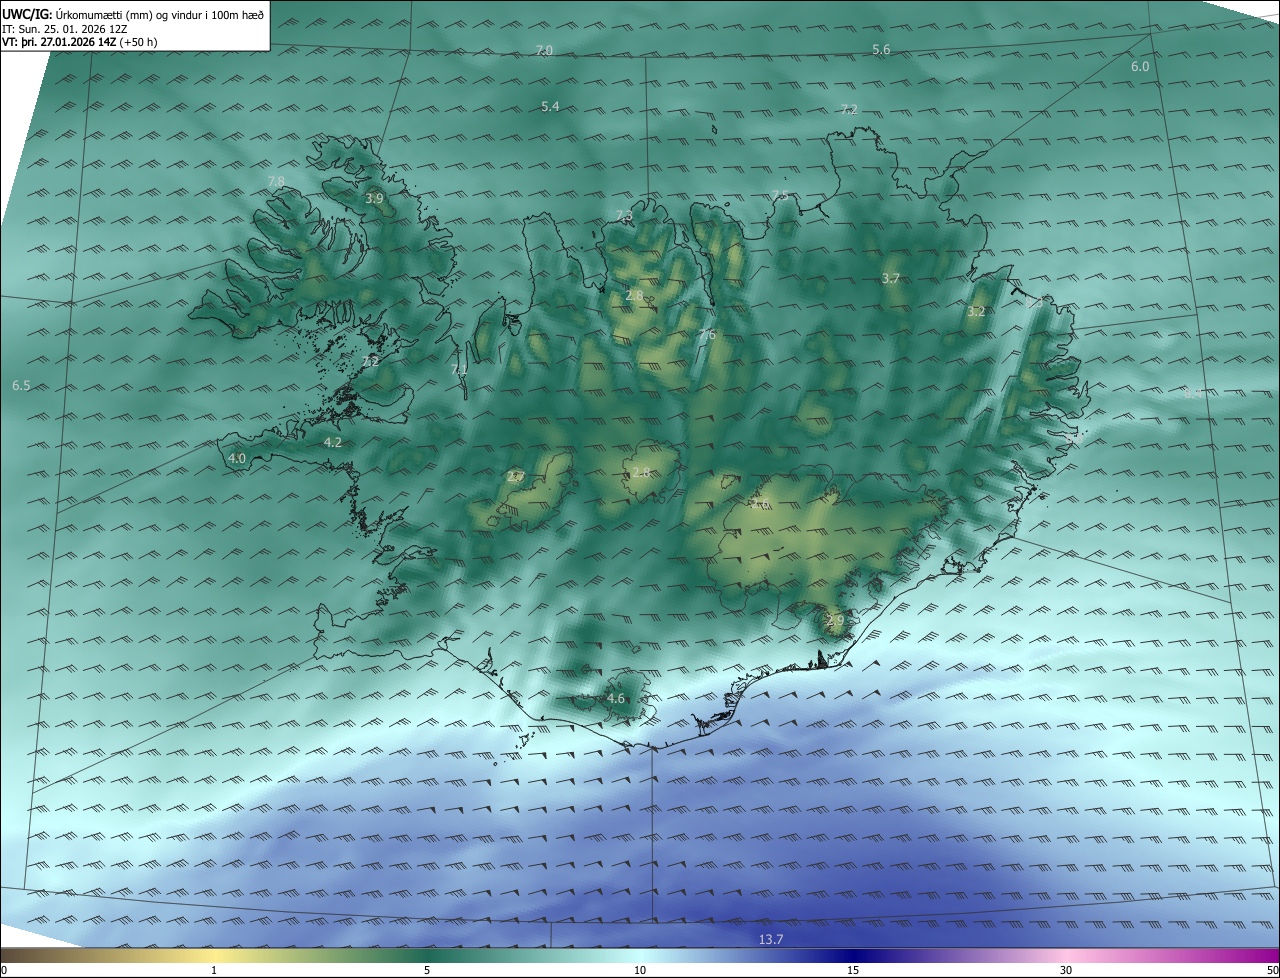Click the 3.7 value label
The width and height of the screenshot is (1280, 978).
[x=891, y=278]
